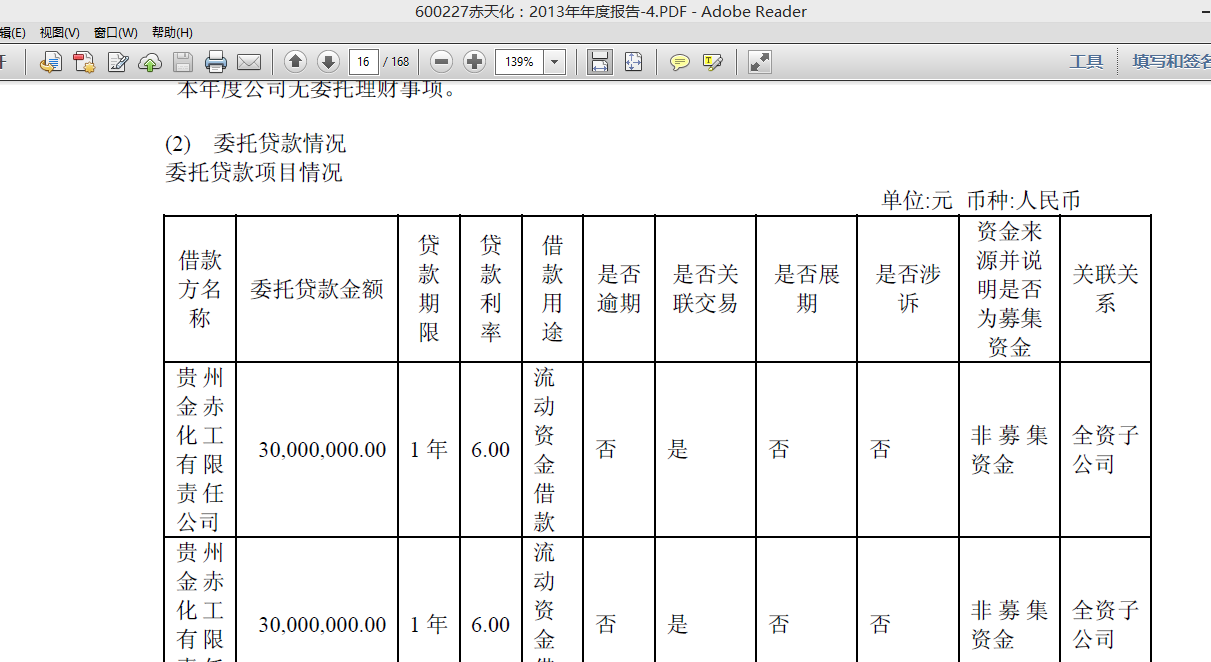Click the fit width scrolling icon
This screenshot has height=662, width=1211.
(x=600, y=62)
